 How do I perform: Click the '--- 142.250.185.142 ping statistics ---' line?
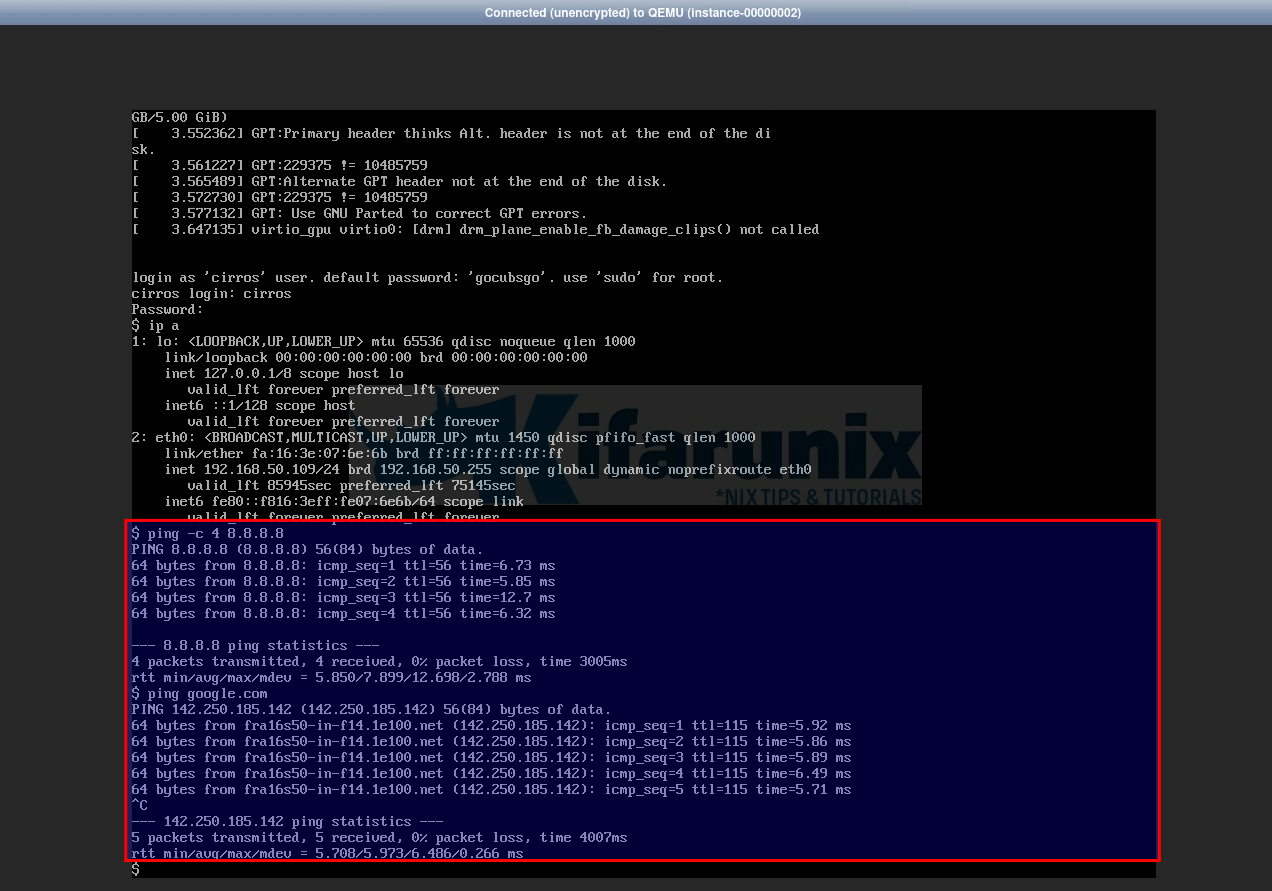pyautogui.click(x=287, y=822)
